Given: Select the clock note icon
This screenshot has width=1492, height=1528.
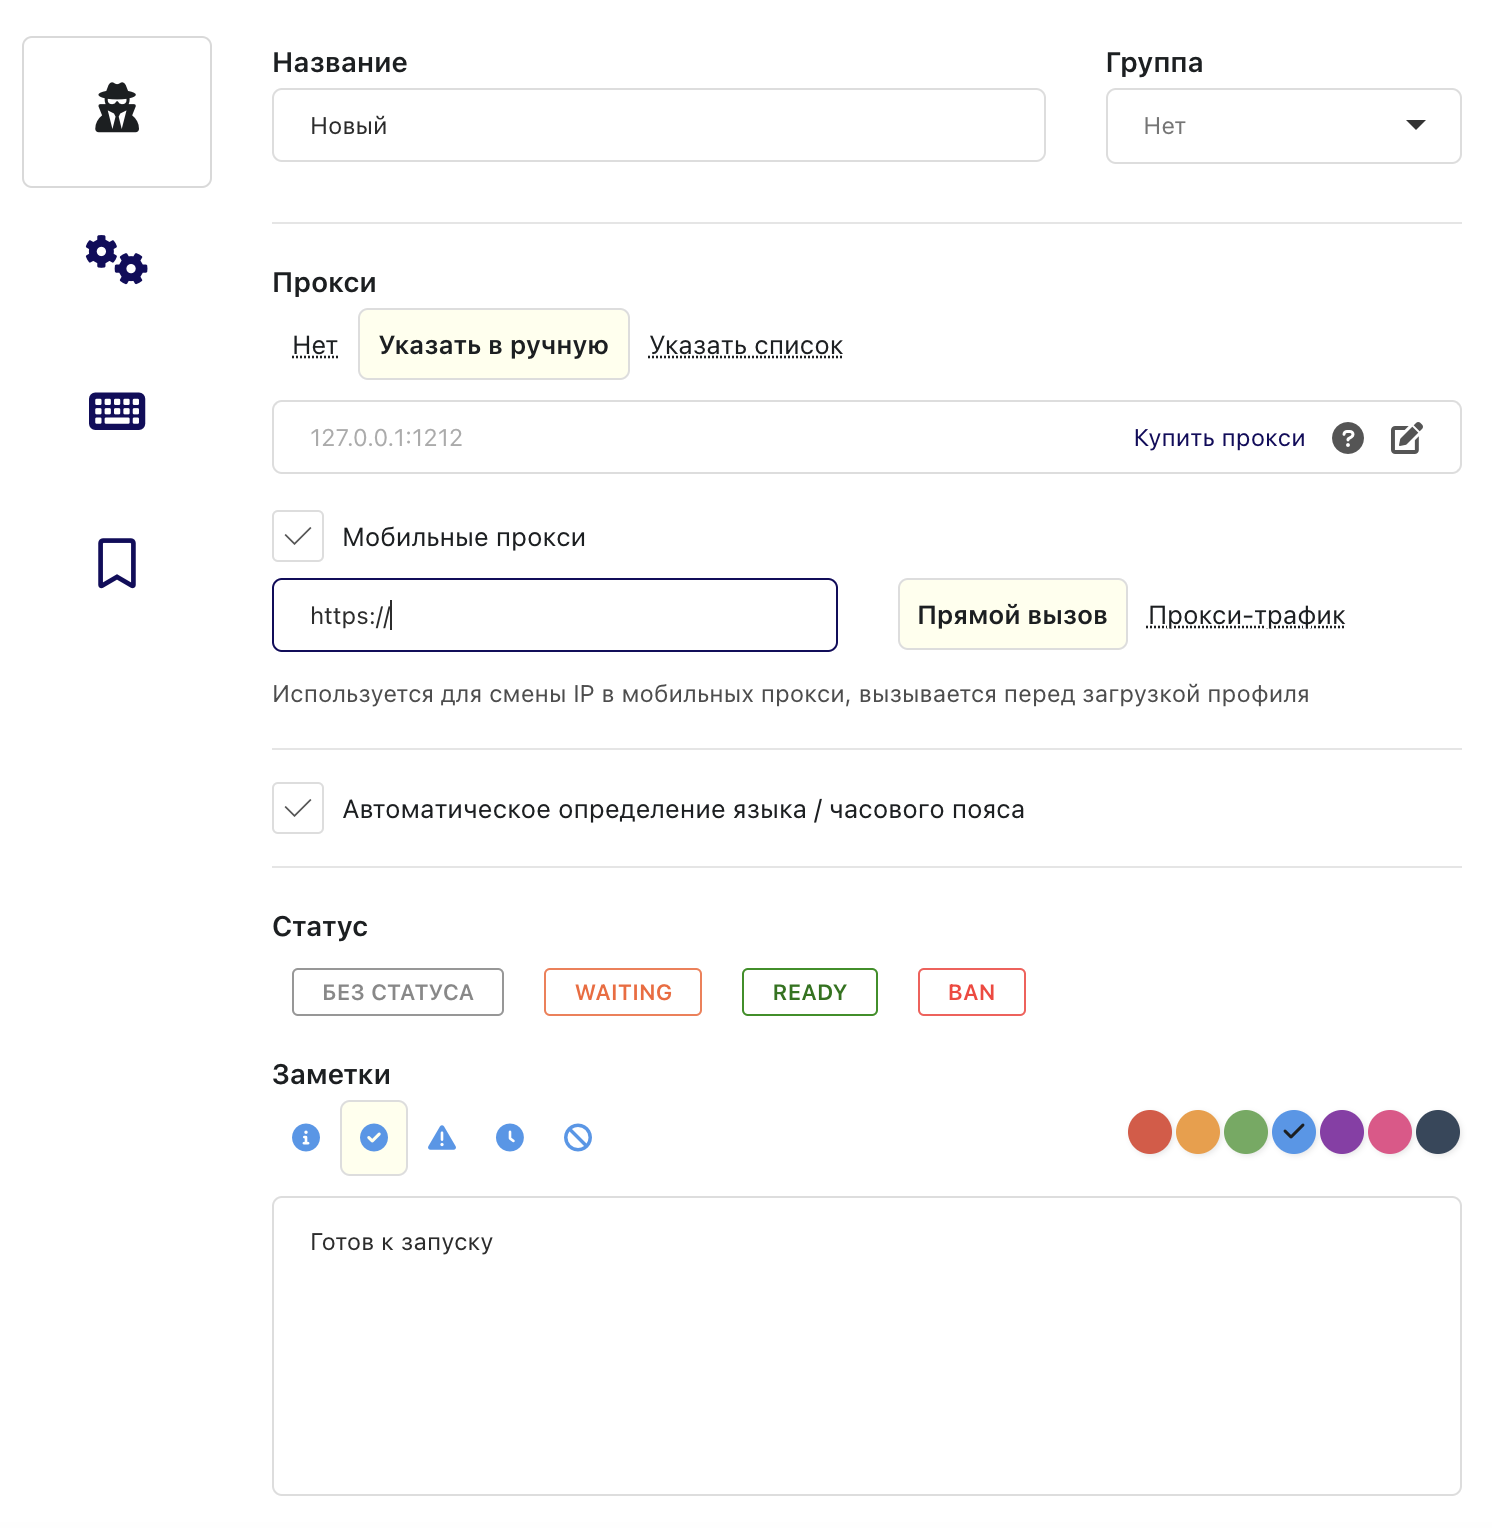Looking at the screenshot, I should tap(510, 1137).
